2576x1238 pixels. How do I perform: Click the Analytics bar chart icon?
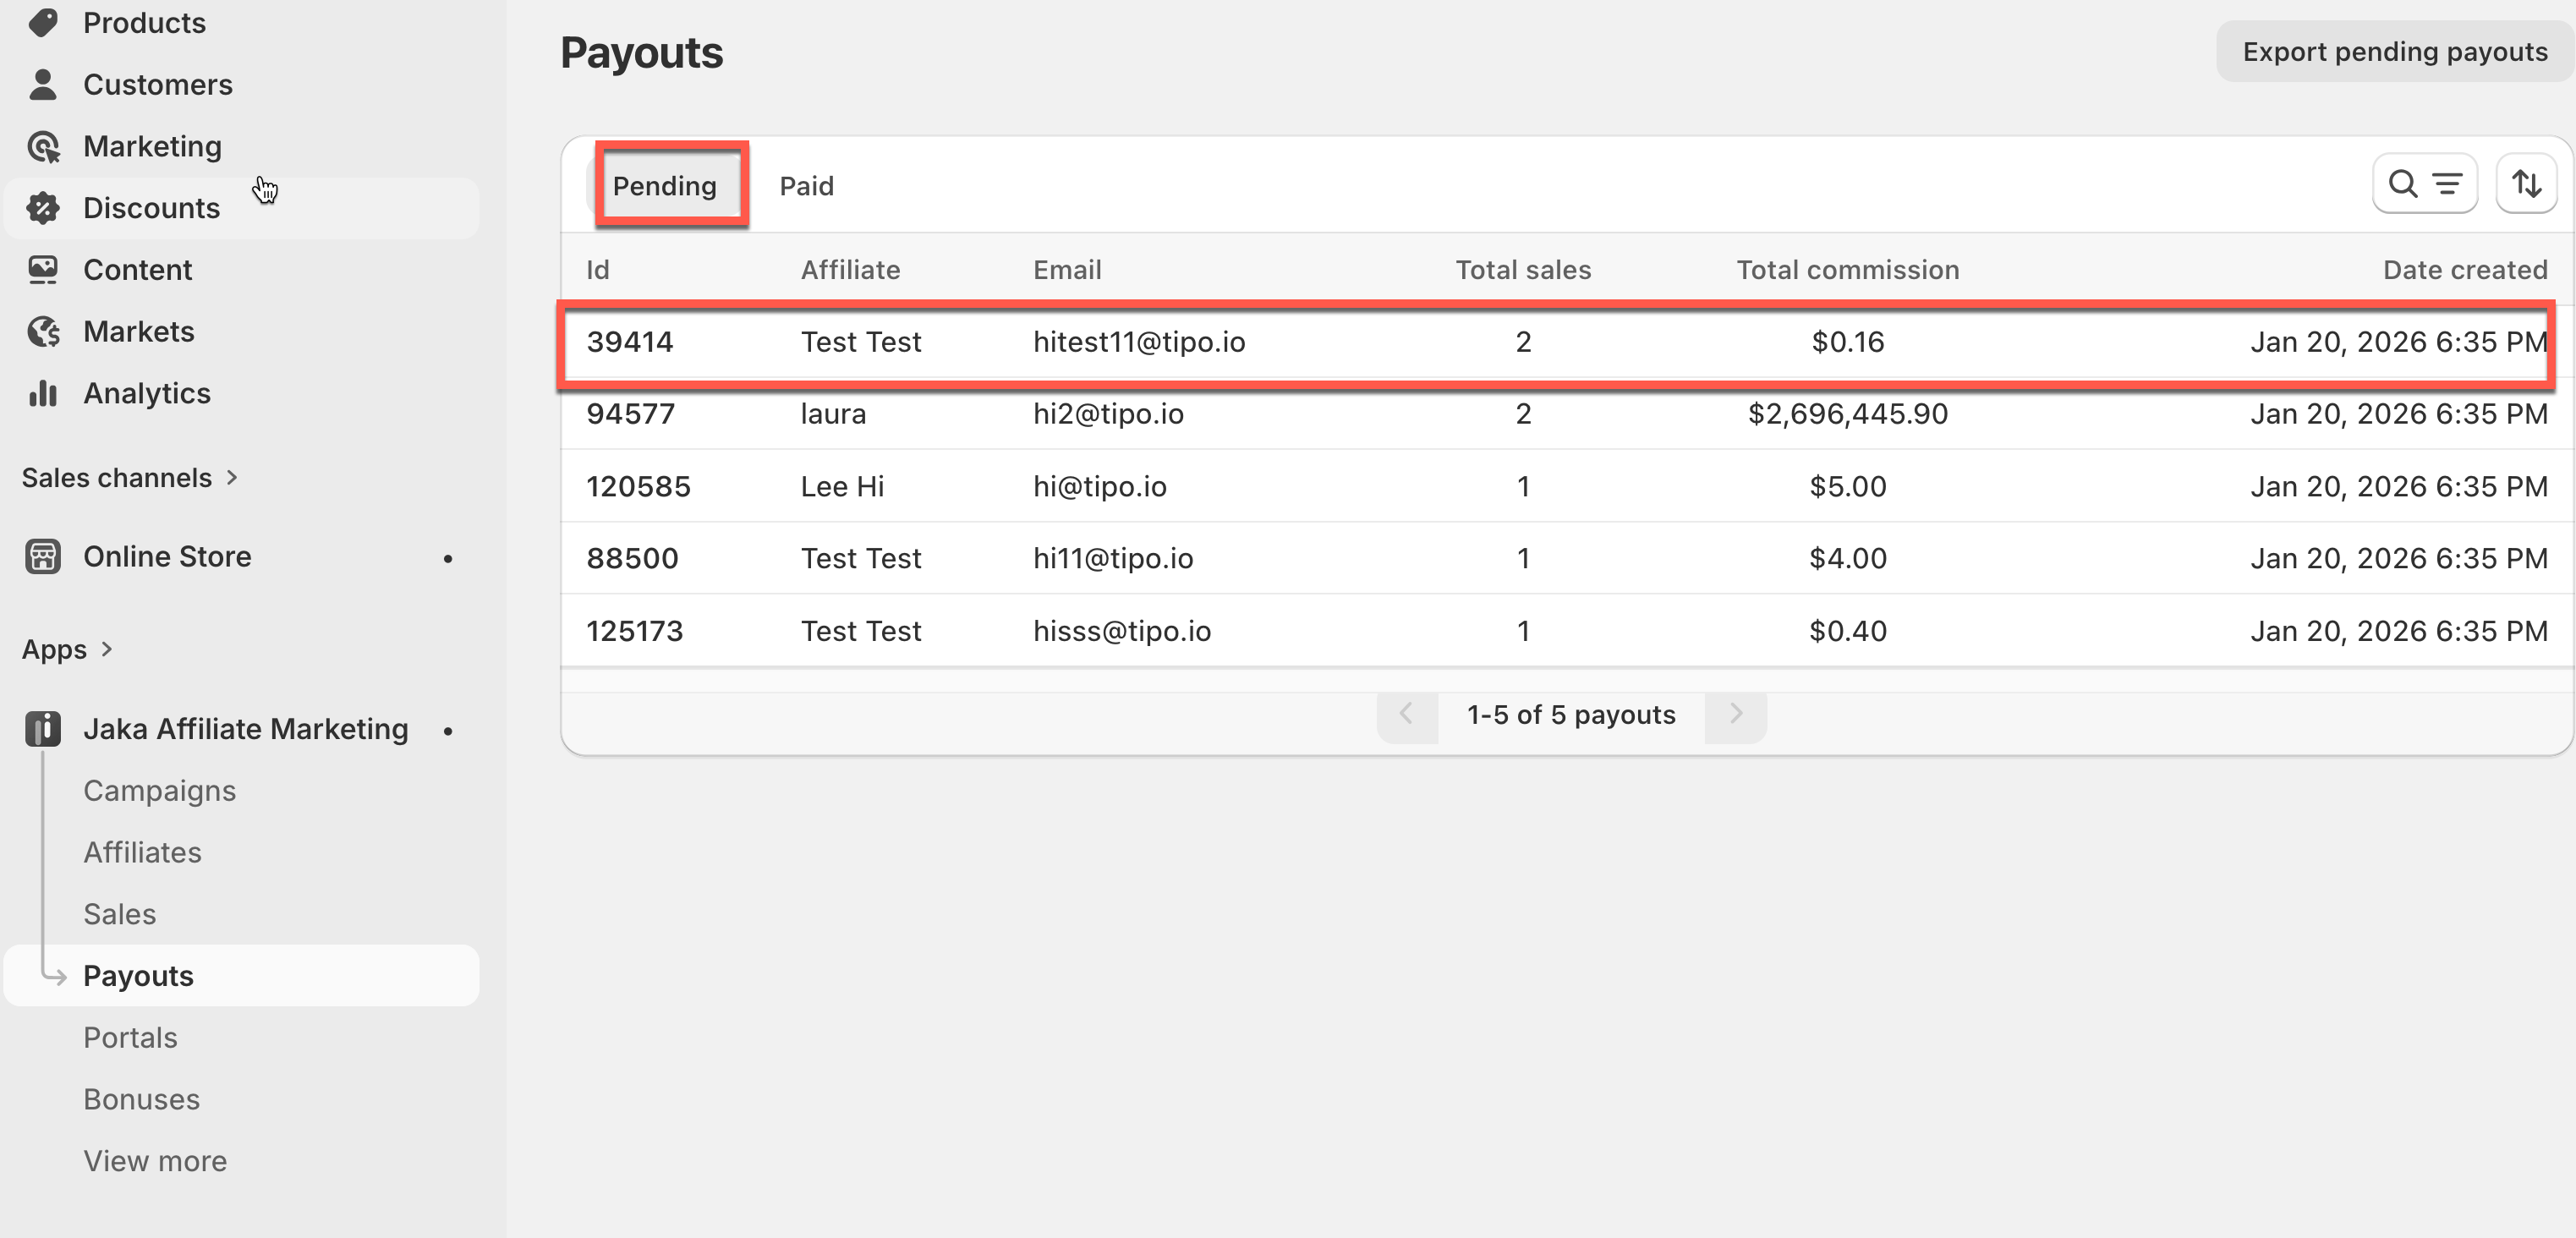(x=43, y=394)
